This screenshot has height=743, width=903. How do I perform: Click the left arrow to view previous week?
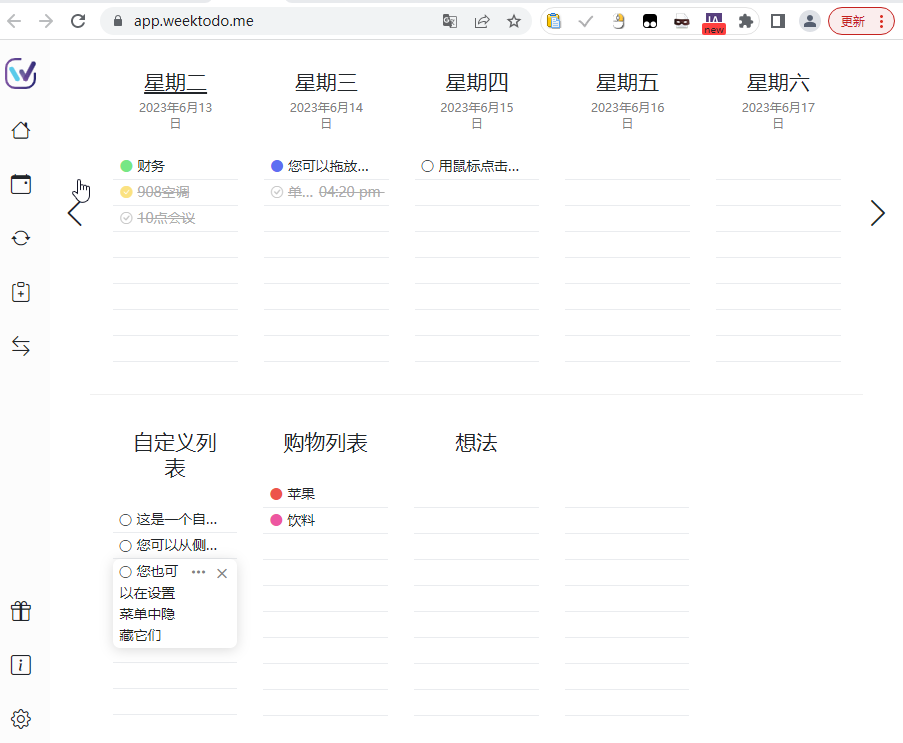[x=77, y=213]
